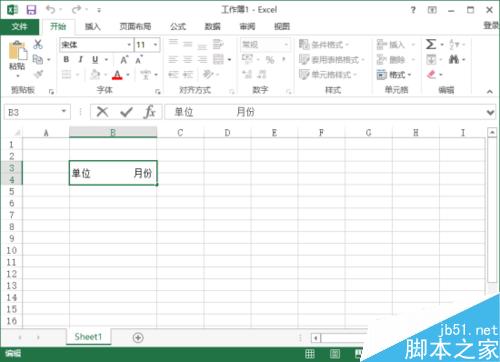This screenshot has width=500, height=362.
Task: Toggle align text right
Action: (x=202, y=60)
